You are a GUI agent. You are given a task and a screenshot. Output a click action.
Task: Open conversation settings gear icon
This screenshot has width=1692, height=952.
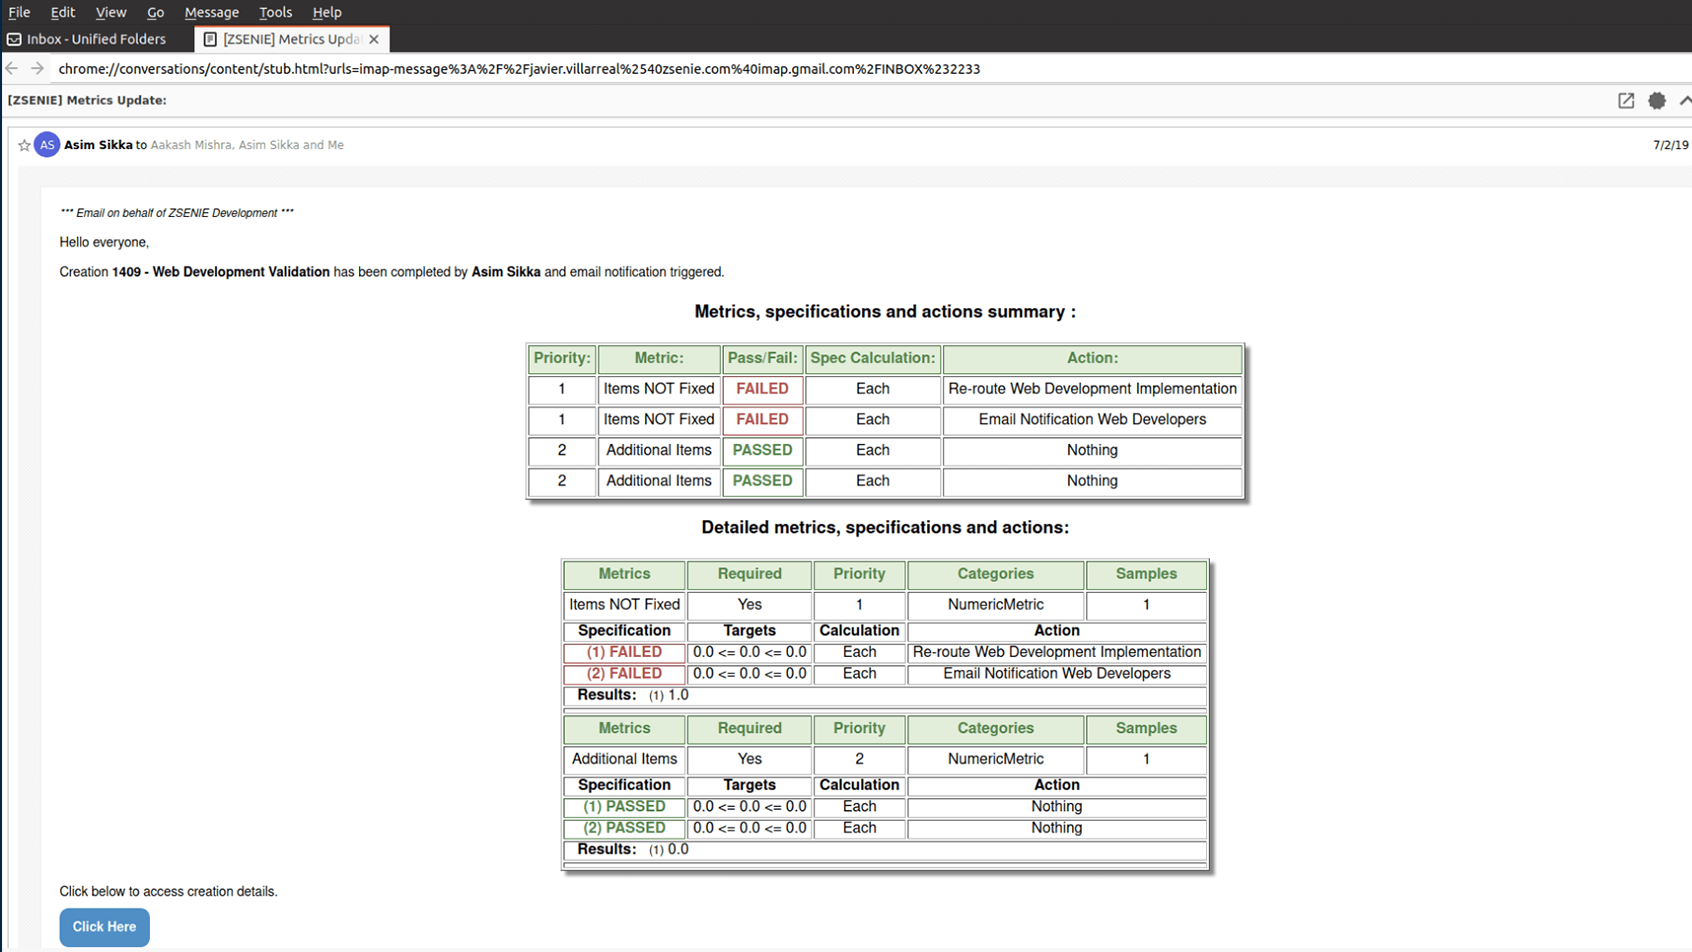tap(1657, 101)
